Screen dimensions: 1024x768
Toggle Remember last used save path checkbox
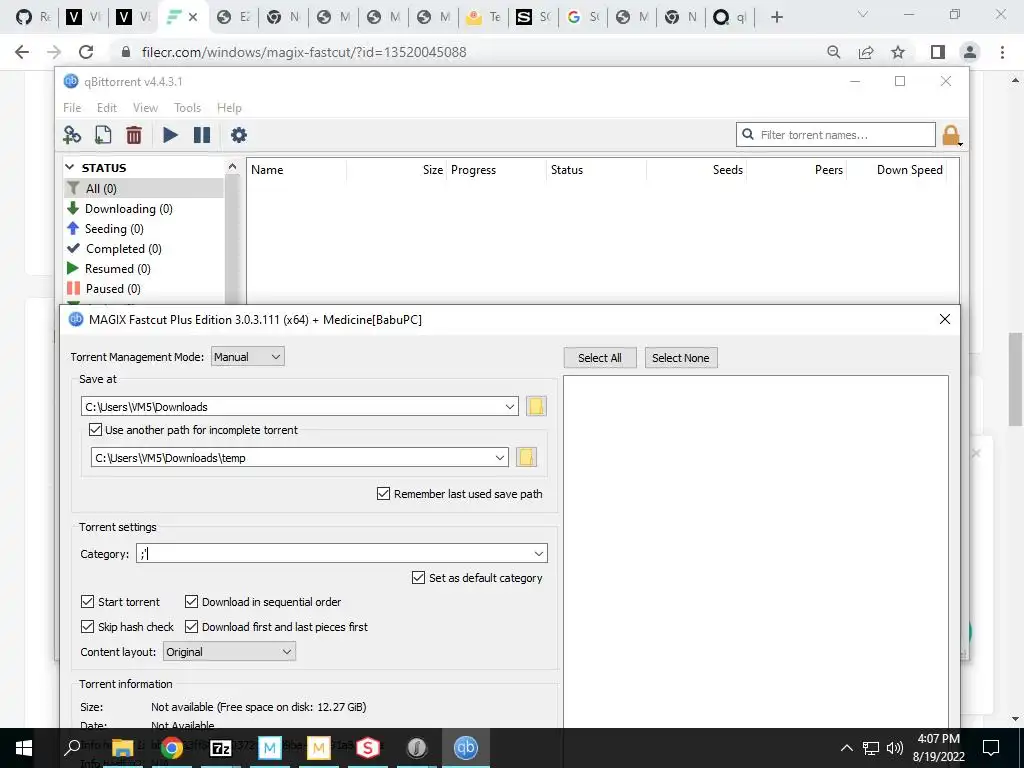coord(383,494)
